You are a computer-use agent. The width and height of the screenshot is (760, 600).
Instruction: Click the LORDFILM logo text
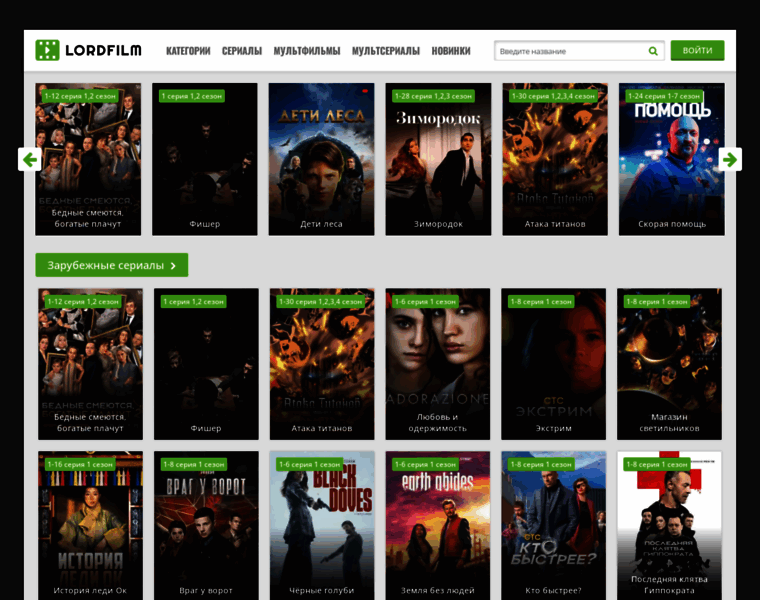point(103,50)
